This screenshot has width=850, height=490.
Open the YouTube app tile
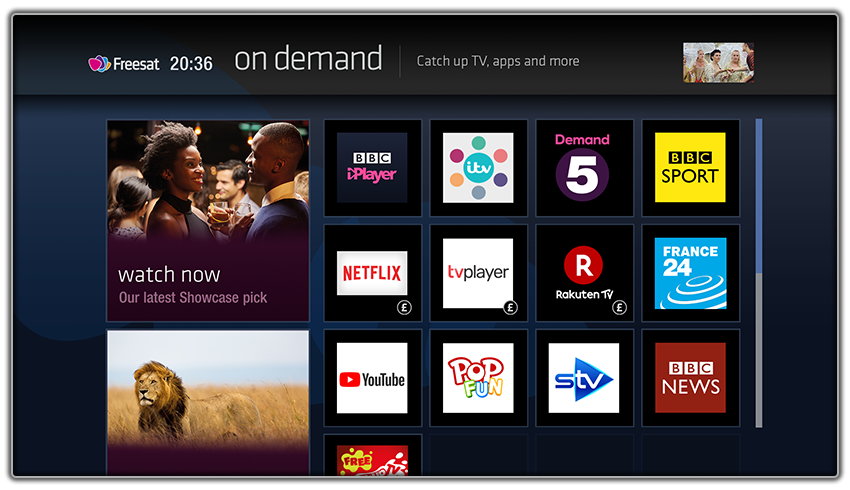click(x=372, y=378)
